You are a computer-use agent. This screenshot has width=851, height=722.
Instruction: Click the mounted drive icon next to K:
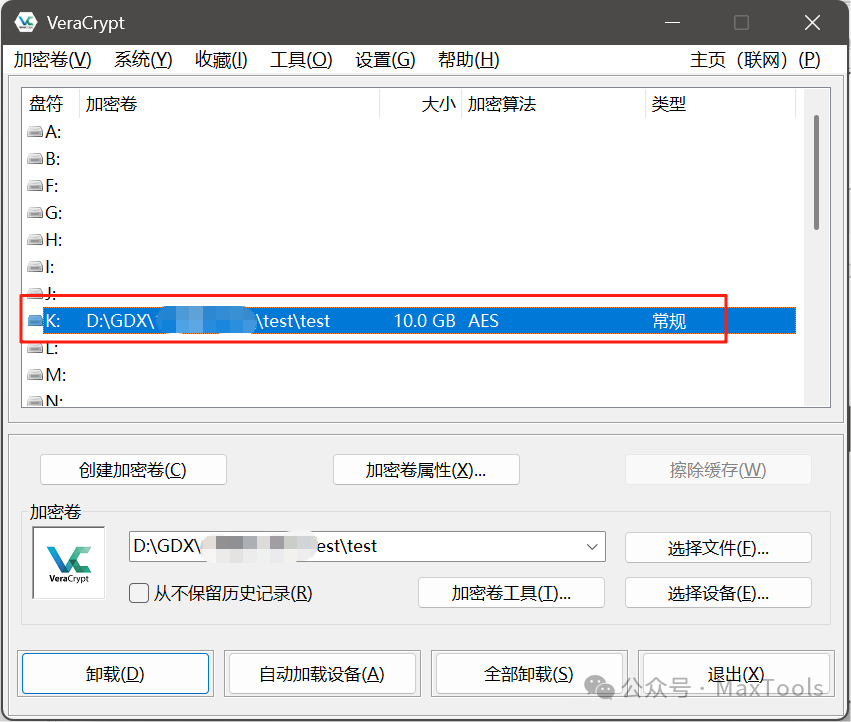tap(35, 321)
